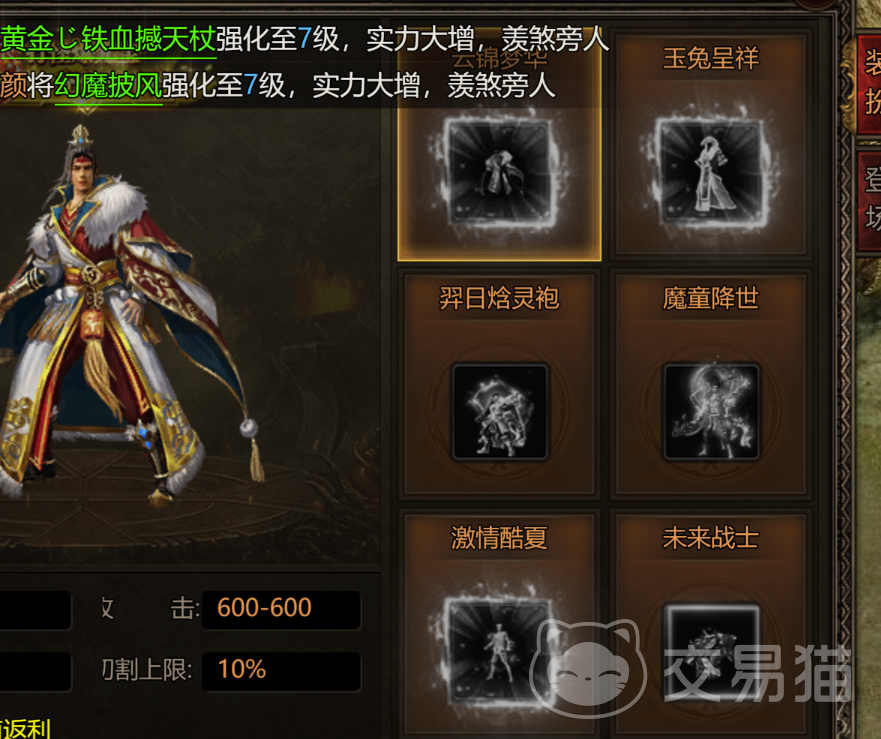The image size is (881, 739).
Task: Click the 激情酷夏 card title
Action: click(x=499, y=537)
